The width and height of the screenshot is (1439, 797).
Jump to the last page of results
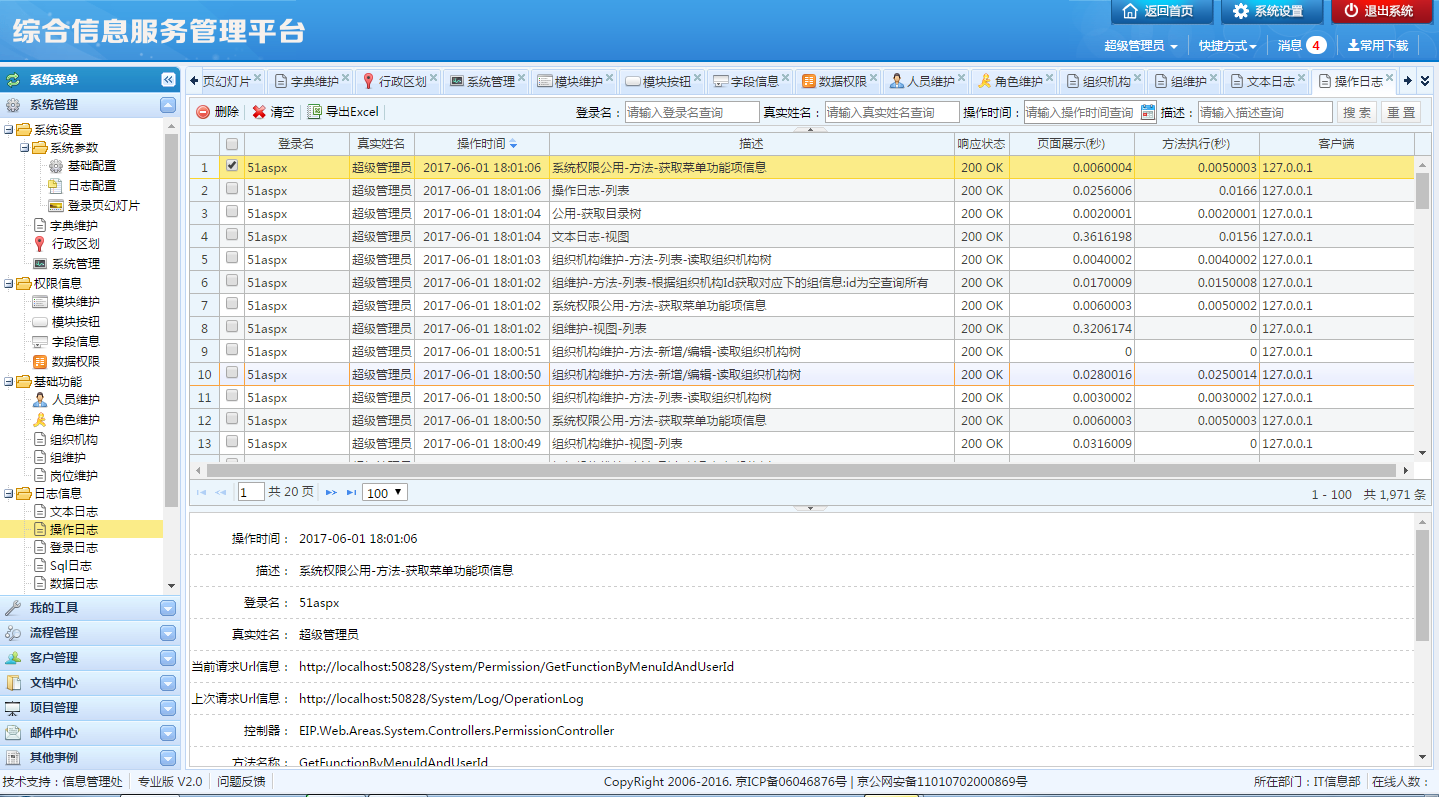click(x=351, y=493)
